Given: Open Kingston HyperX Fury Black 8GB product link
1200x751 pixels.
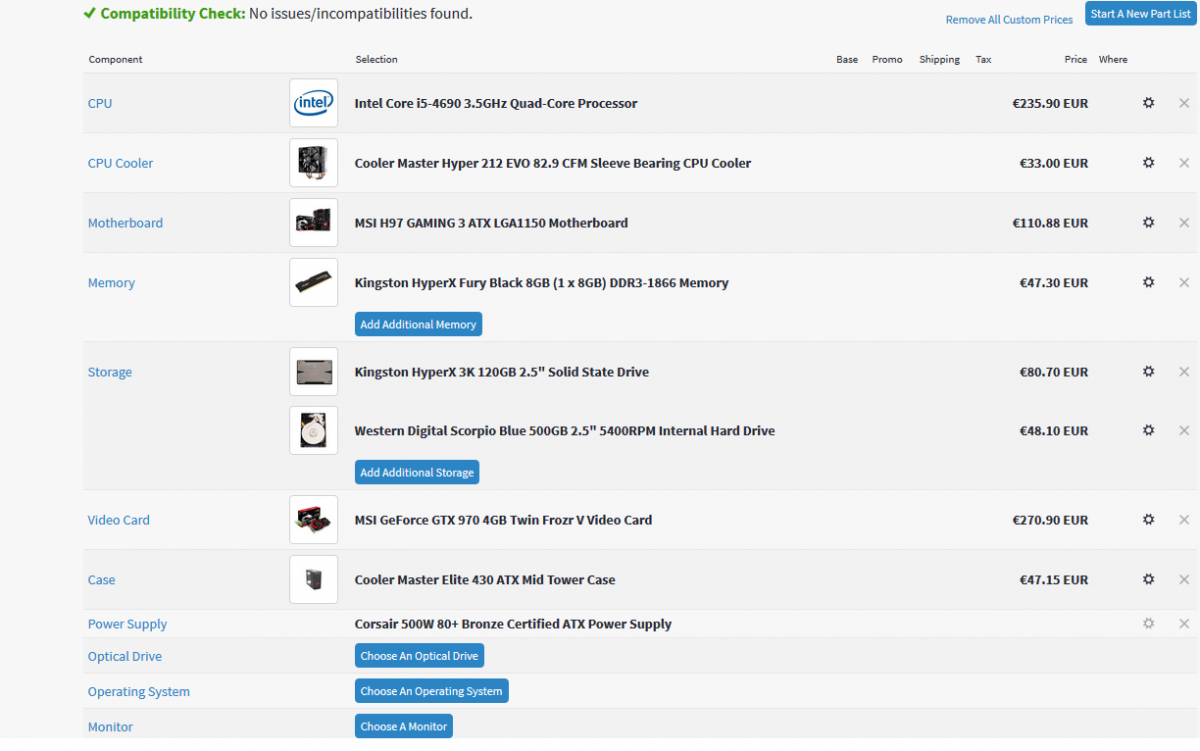Looking at the screenshot, I should coord(542,283).
